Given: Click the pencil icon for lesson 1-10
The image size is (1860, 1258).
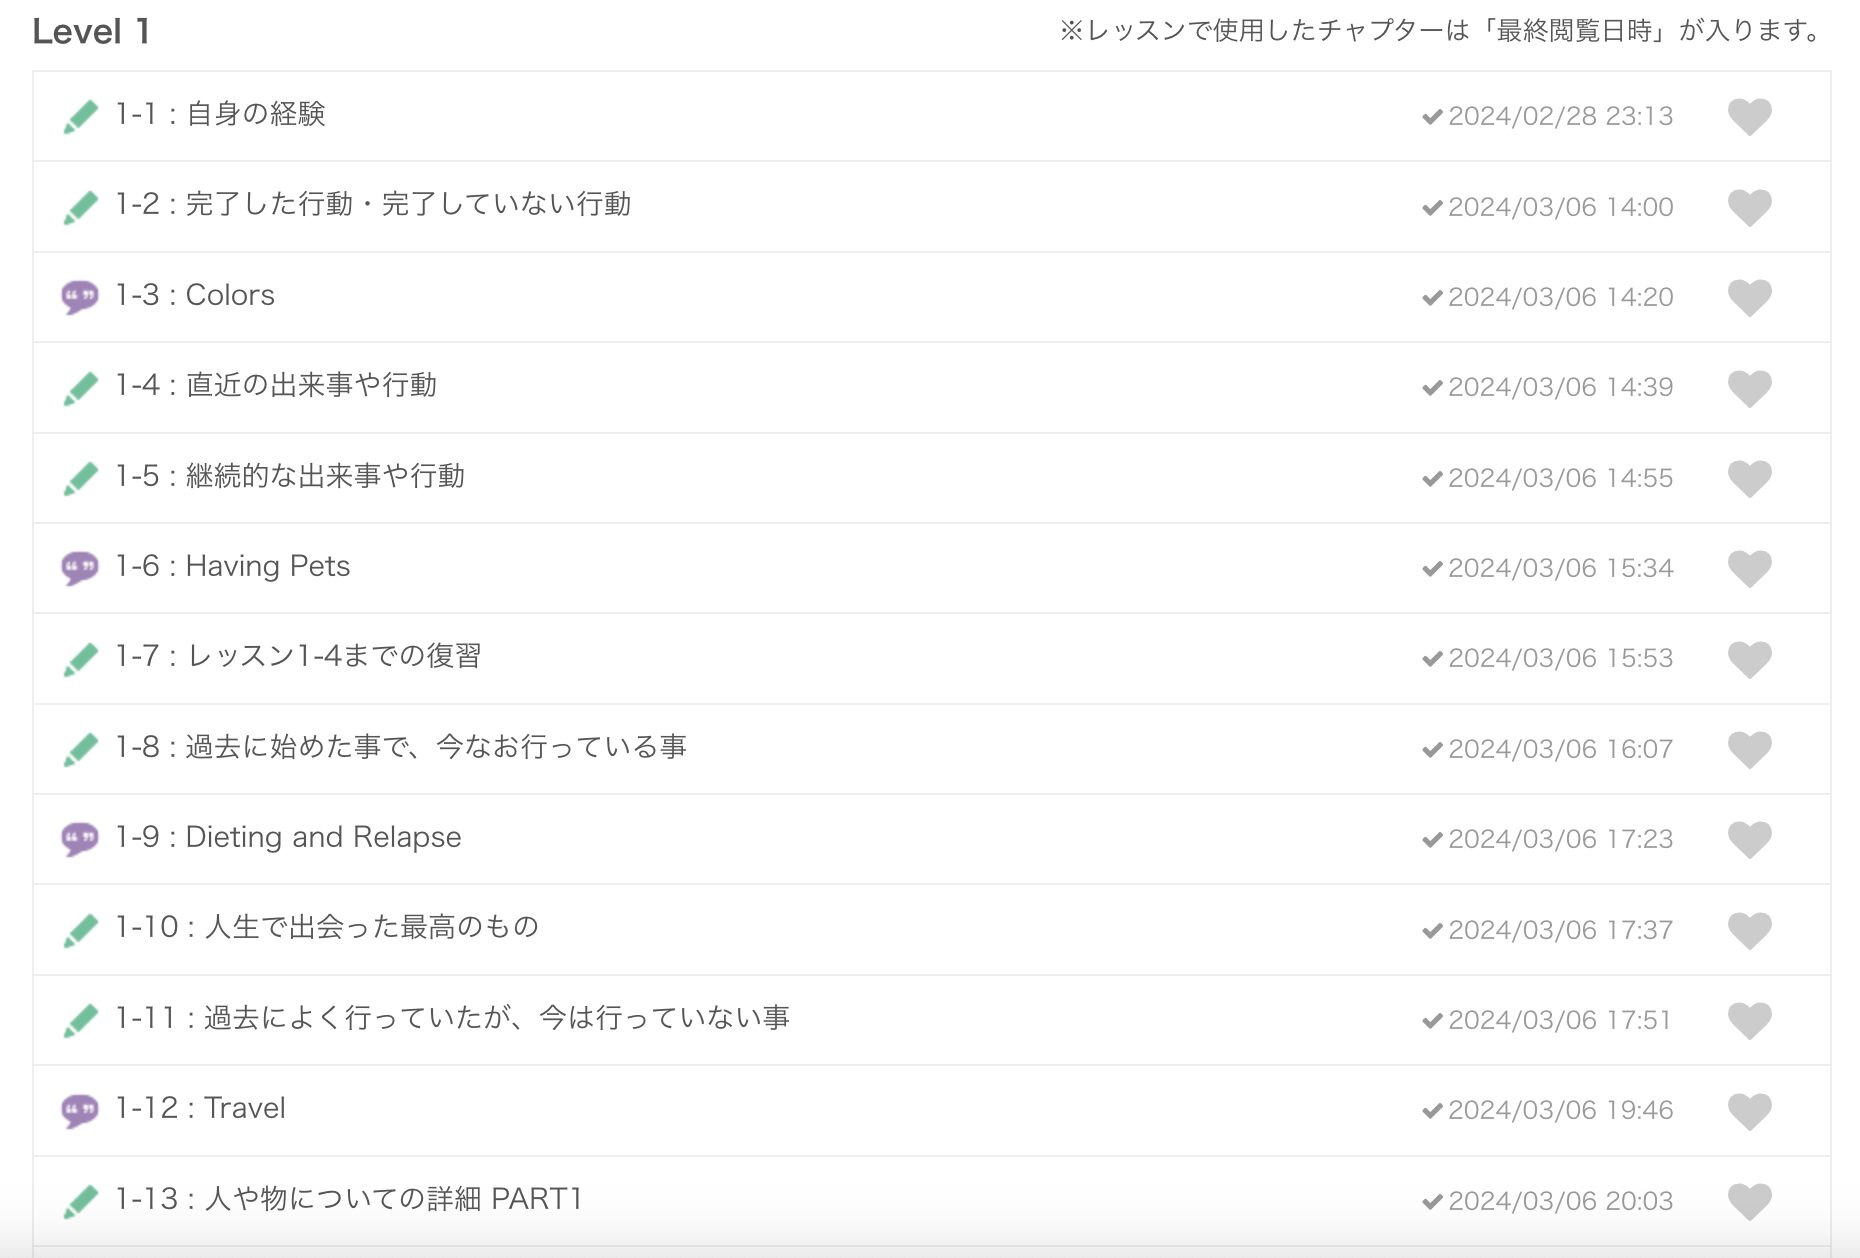Looking at the screenshot, I should pyautogui.click(x=80, y=929).
